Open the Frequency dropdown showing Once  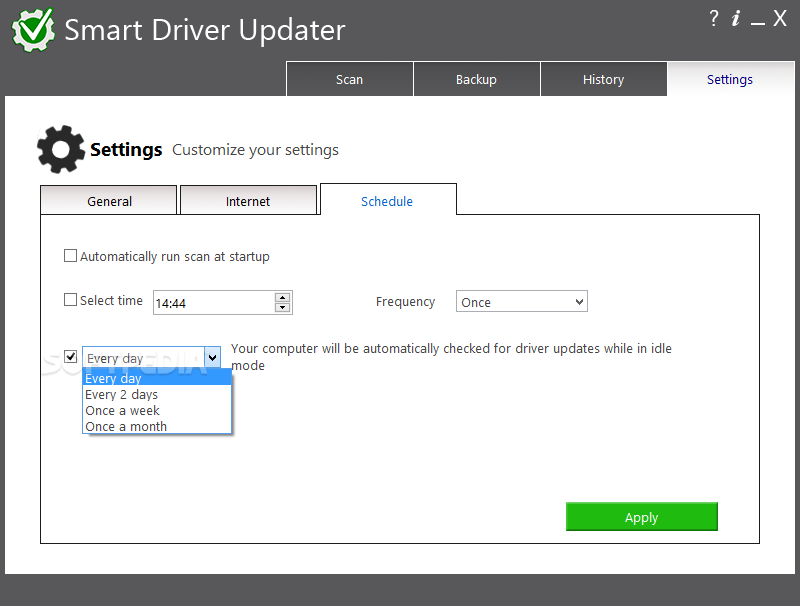(521, 301)
